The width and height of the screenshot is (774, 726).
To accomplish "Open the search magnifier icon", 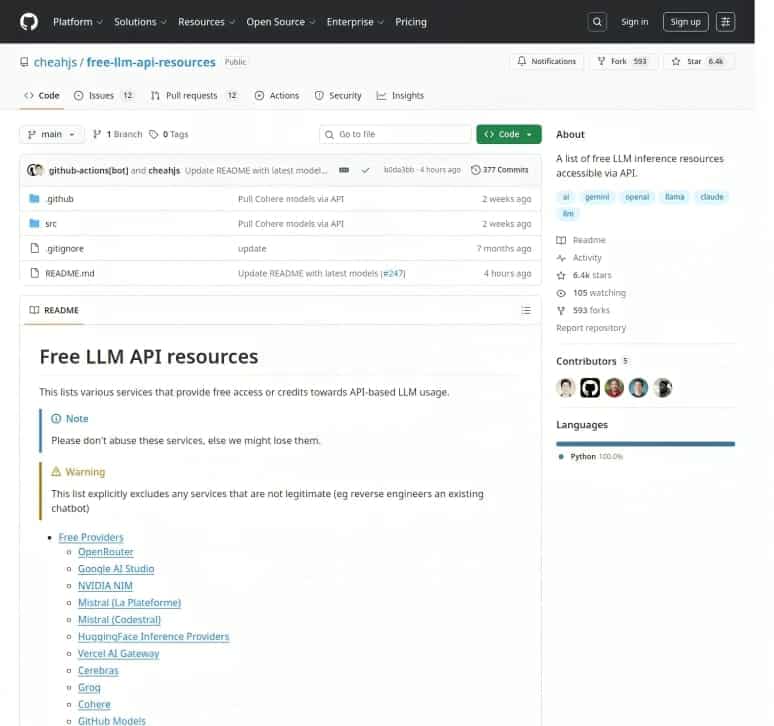I will click(597, 21).
